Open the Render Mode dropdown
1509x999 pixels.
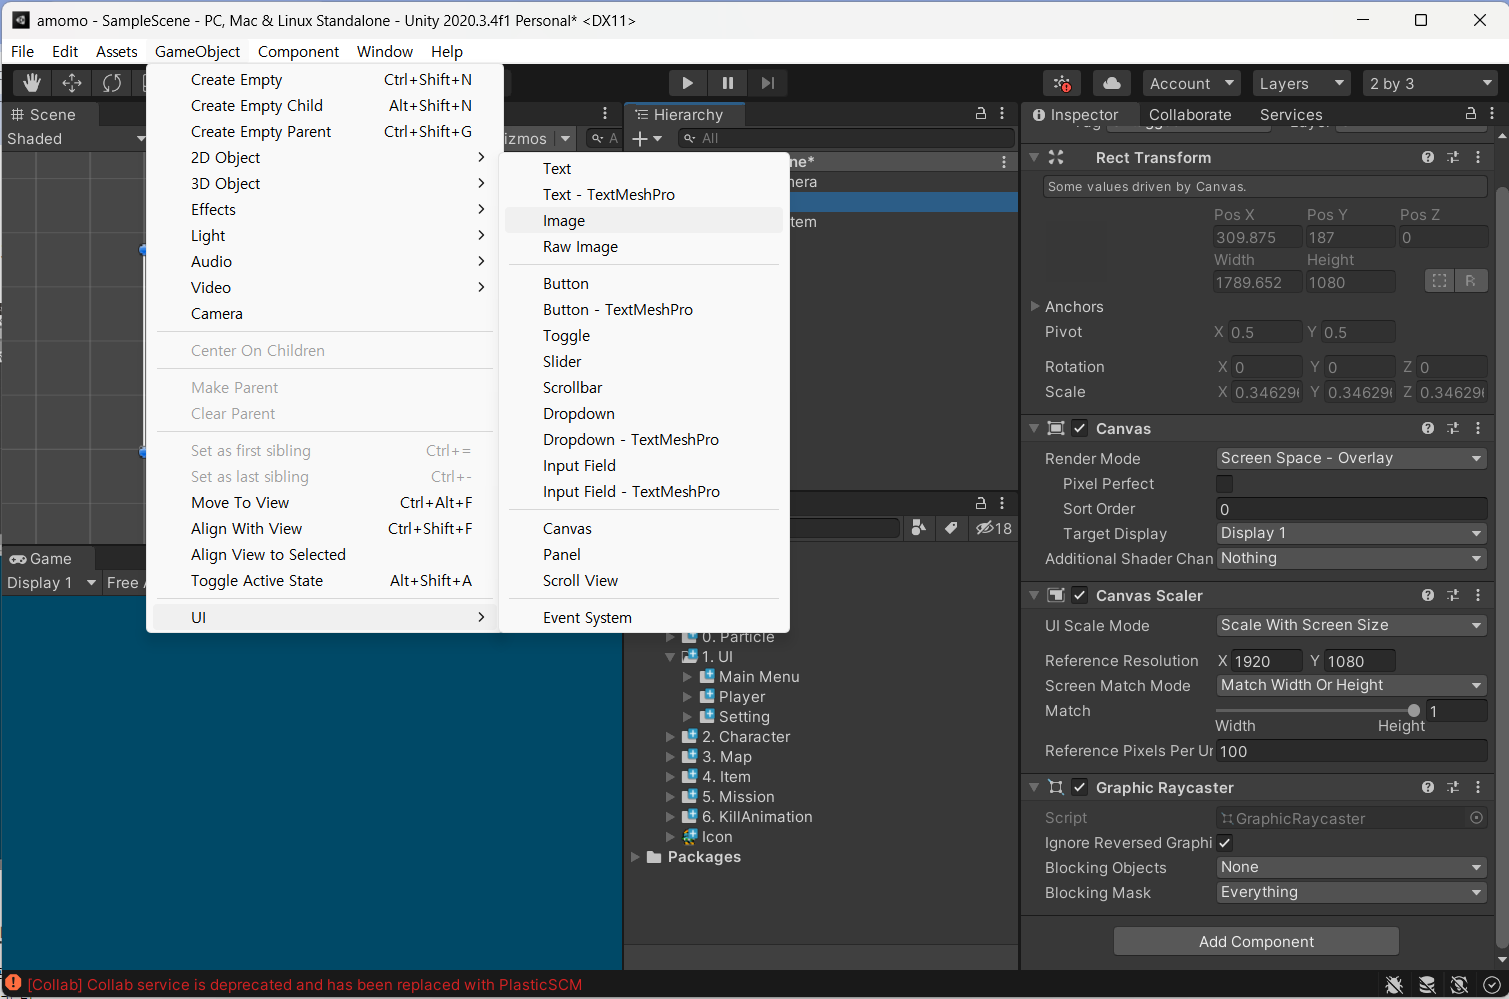point(1351,458)
